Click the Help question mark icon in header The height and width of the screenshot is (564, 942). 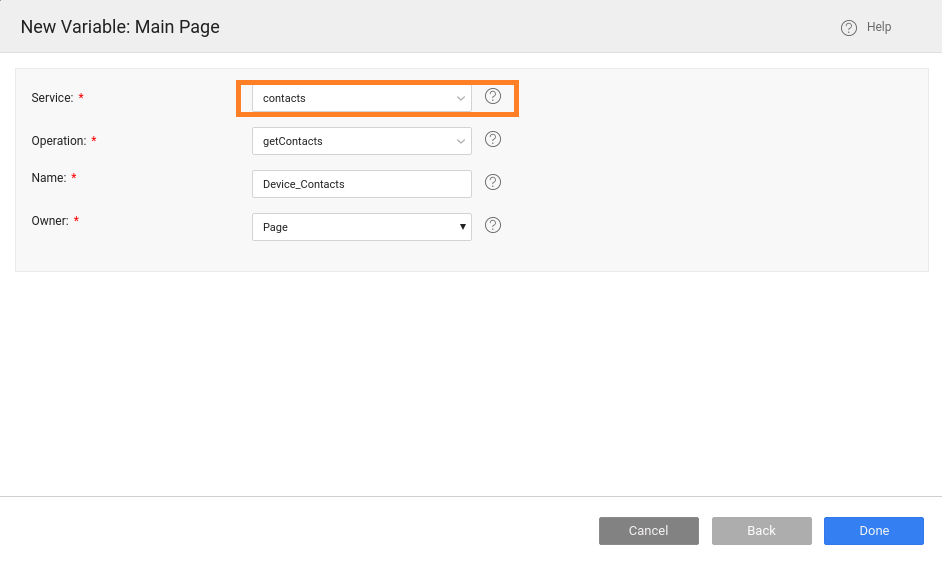(849, 28)
